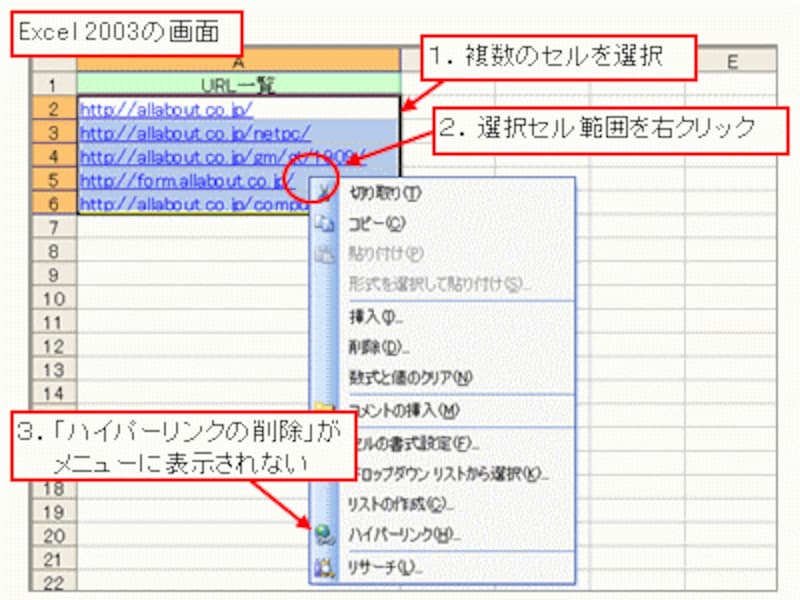Select column E header
Screen dimensions: 800x600
pos(731,61)
